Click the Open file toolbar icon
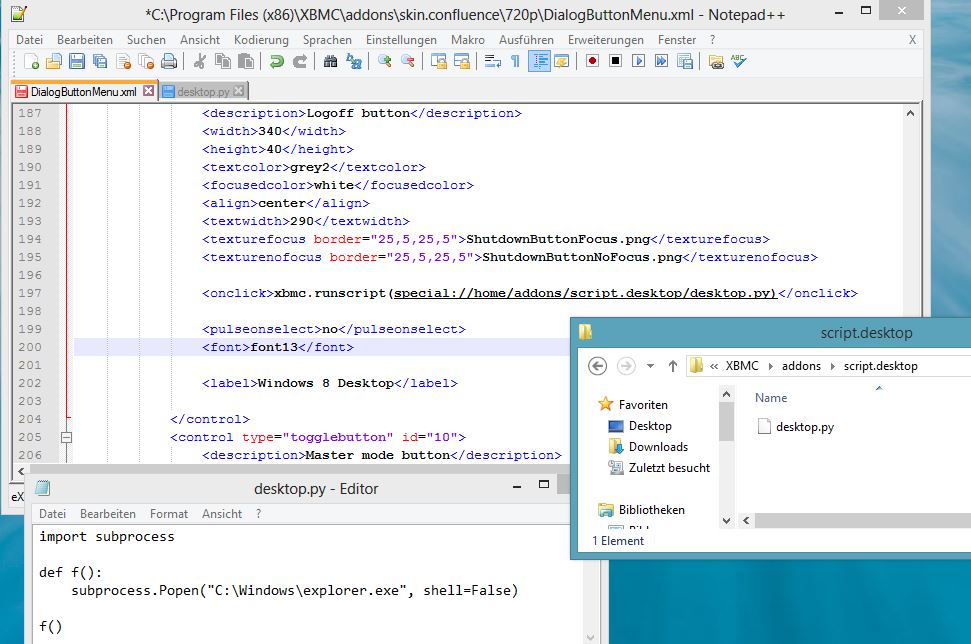Viewport: 971px width, 644px height. click(x=54, y=61)
